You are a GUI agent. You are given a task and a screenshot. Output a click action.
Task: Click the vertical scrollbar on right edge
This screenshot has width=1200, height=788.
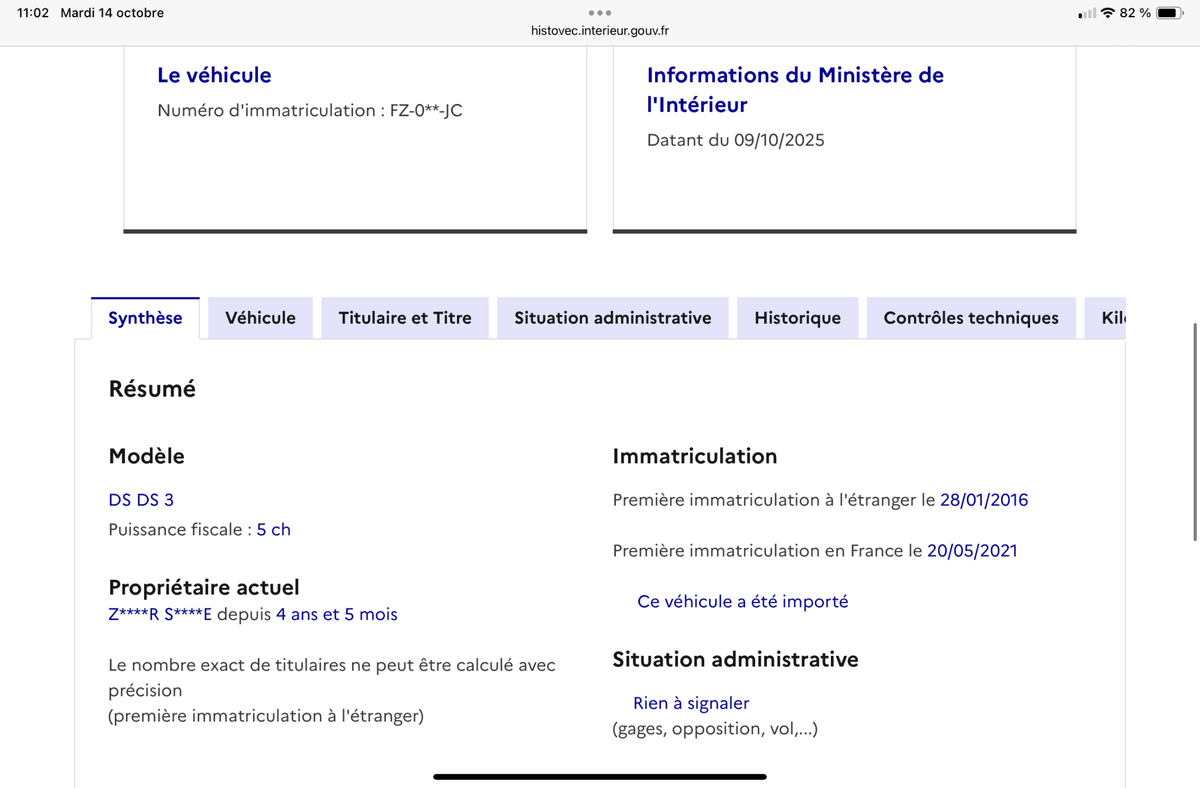[x=1194, y=432]
